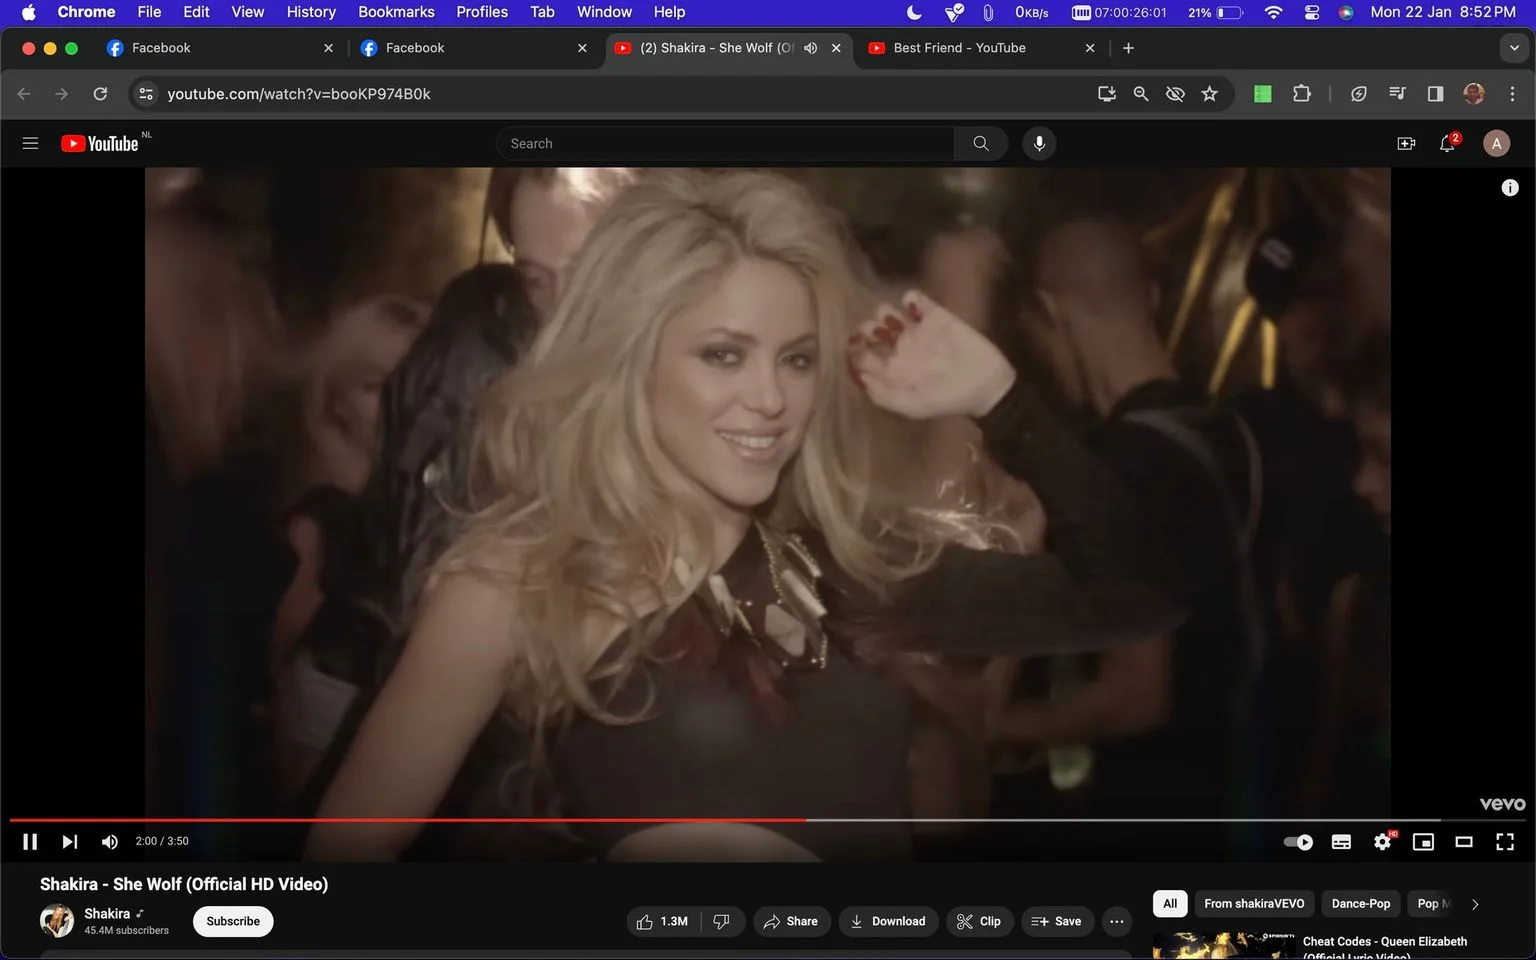Open macOS Control Center
The width and height of the screenshot is (1536, 960).
1312,12
